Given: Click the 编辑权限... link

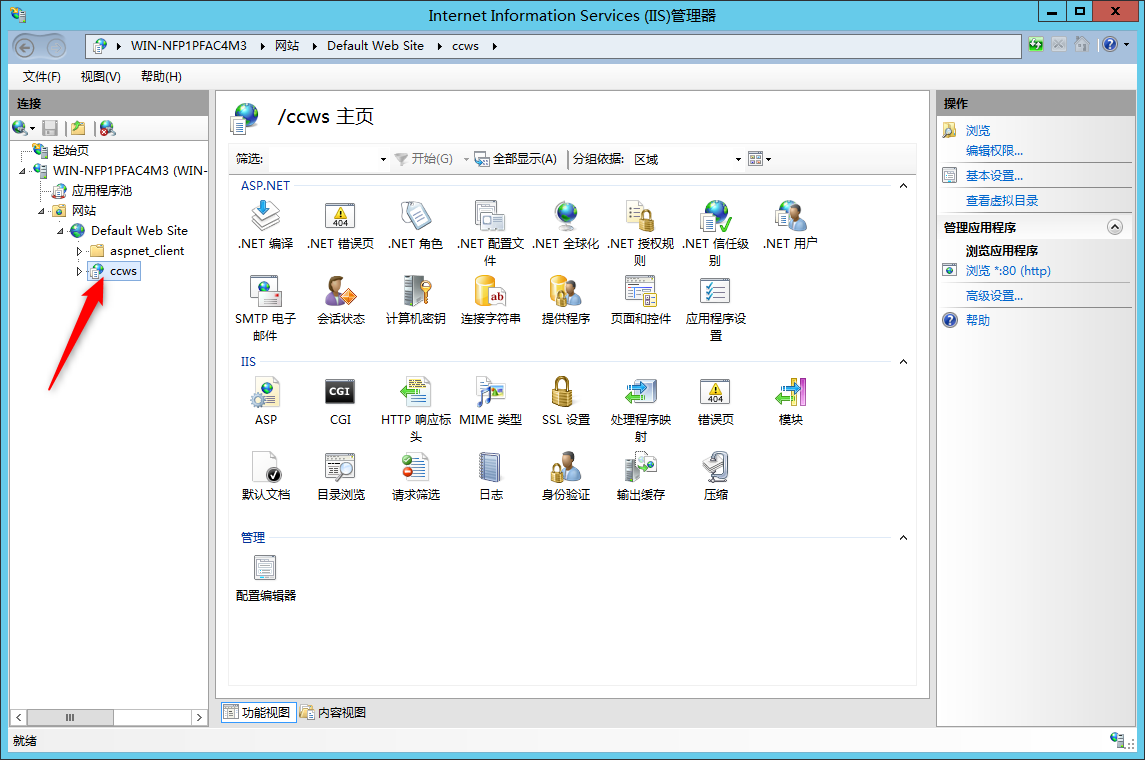Looking at the screenshot, I should click(994, 150).
